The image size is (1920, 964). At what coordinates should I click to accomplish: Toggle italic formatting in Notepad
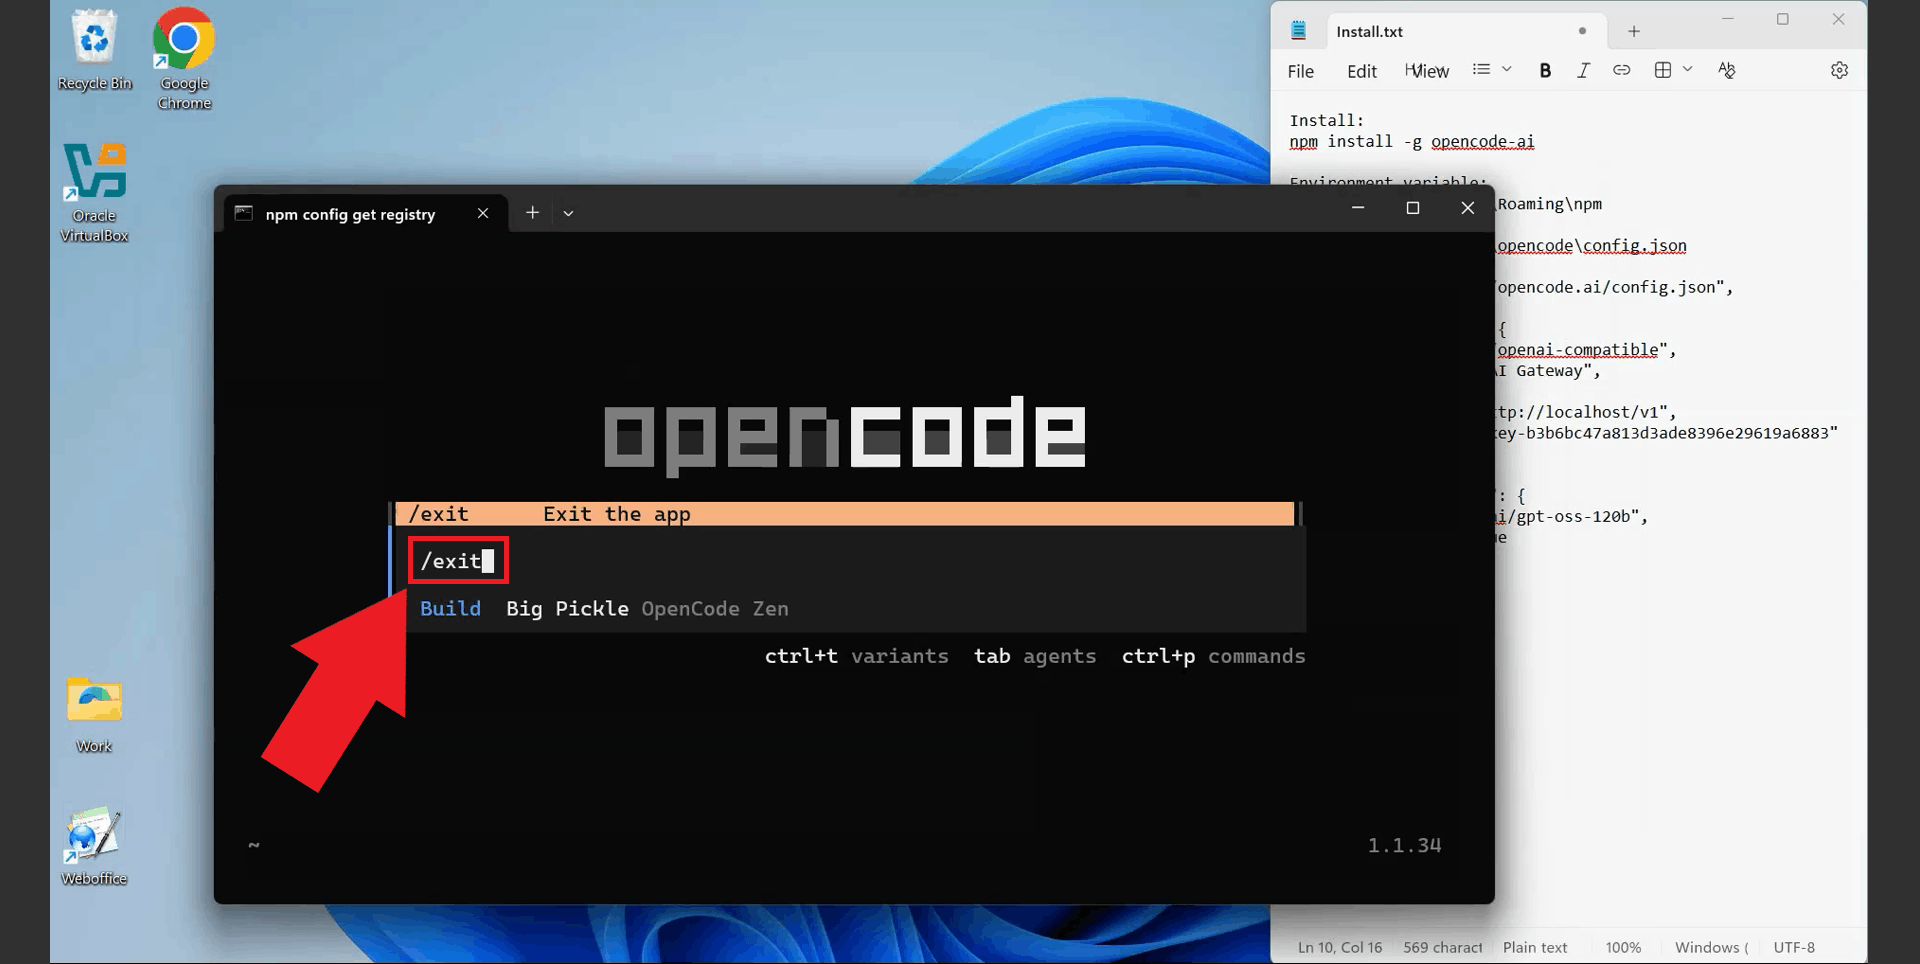tap(1583, 70)
